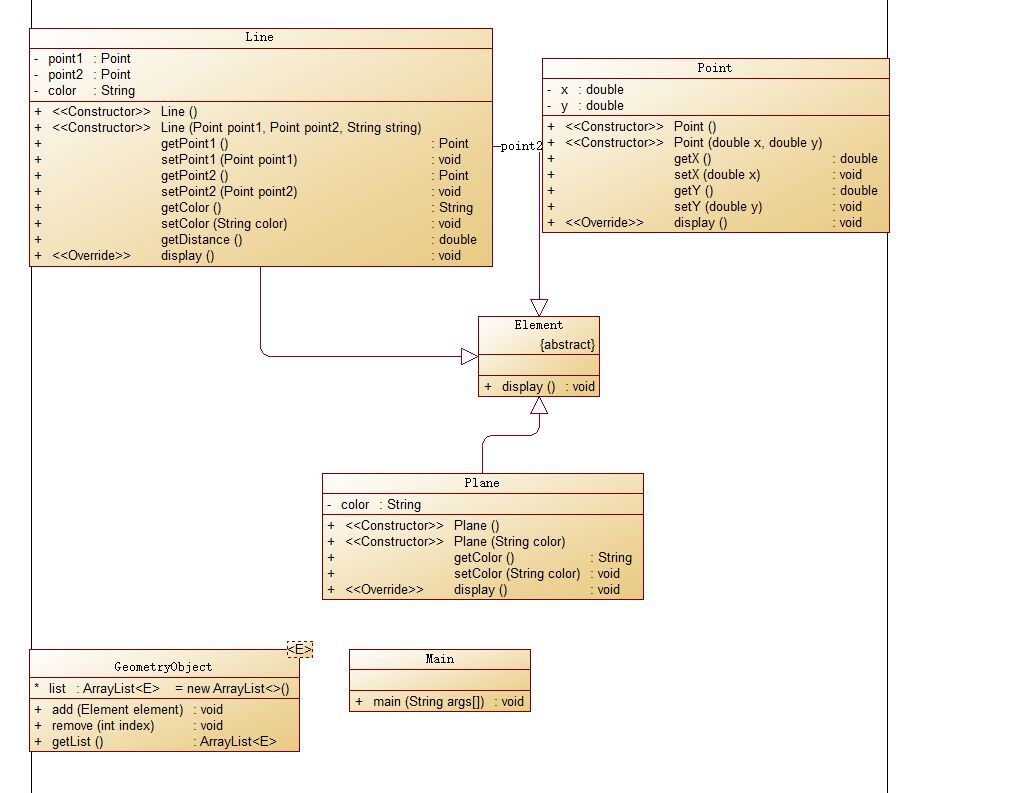Select the Main class title
Image resolution: width=1035 pixels, height=793 pixels.
(x=440, y=659)
